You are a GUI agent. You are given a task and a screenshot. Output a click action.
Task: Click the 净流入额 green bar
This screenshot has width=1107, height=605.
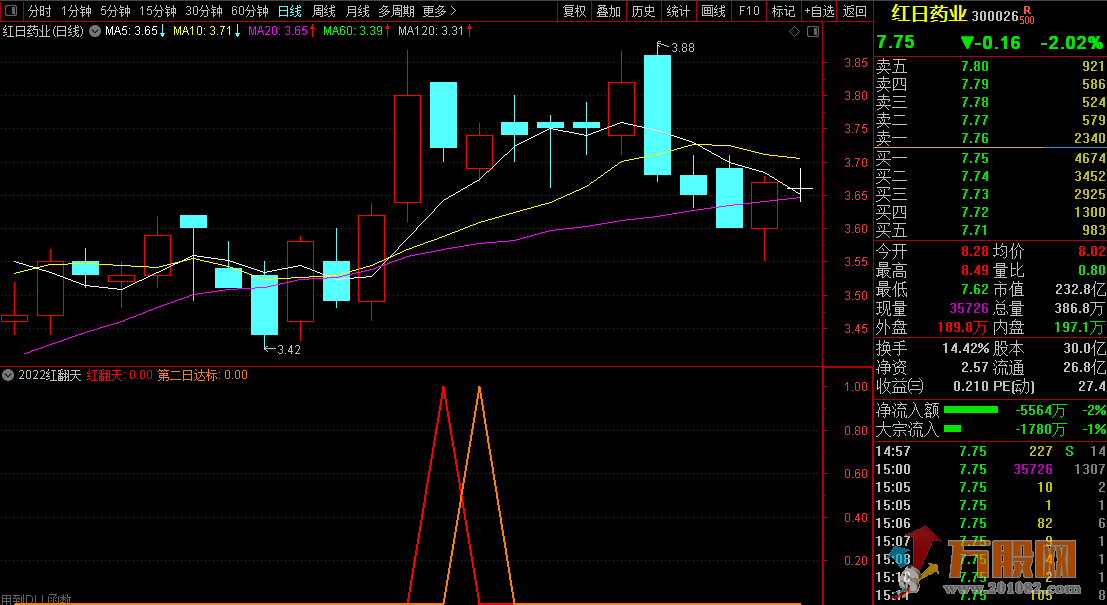tap(971, 410)
